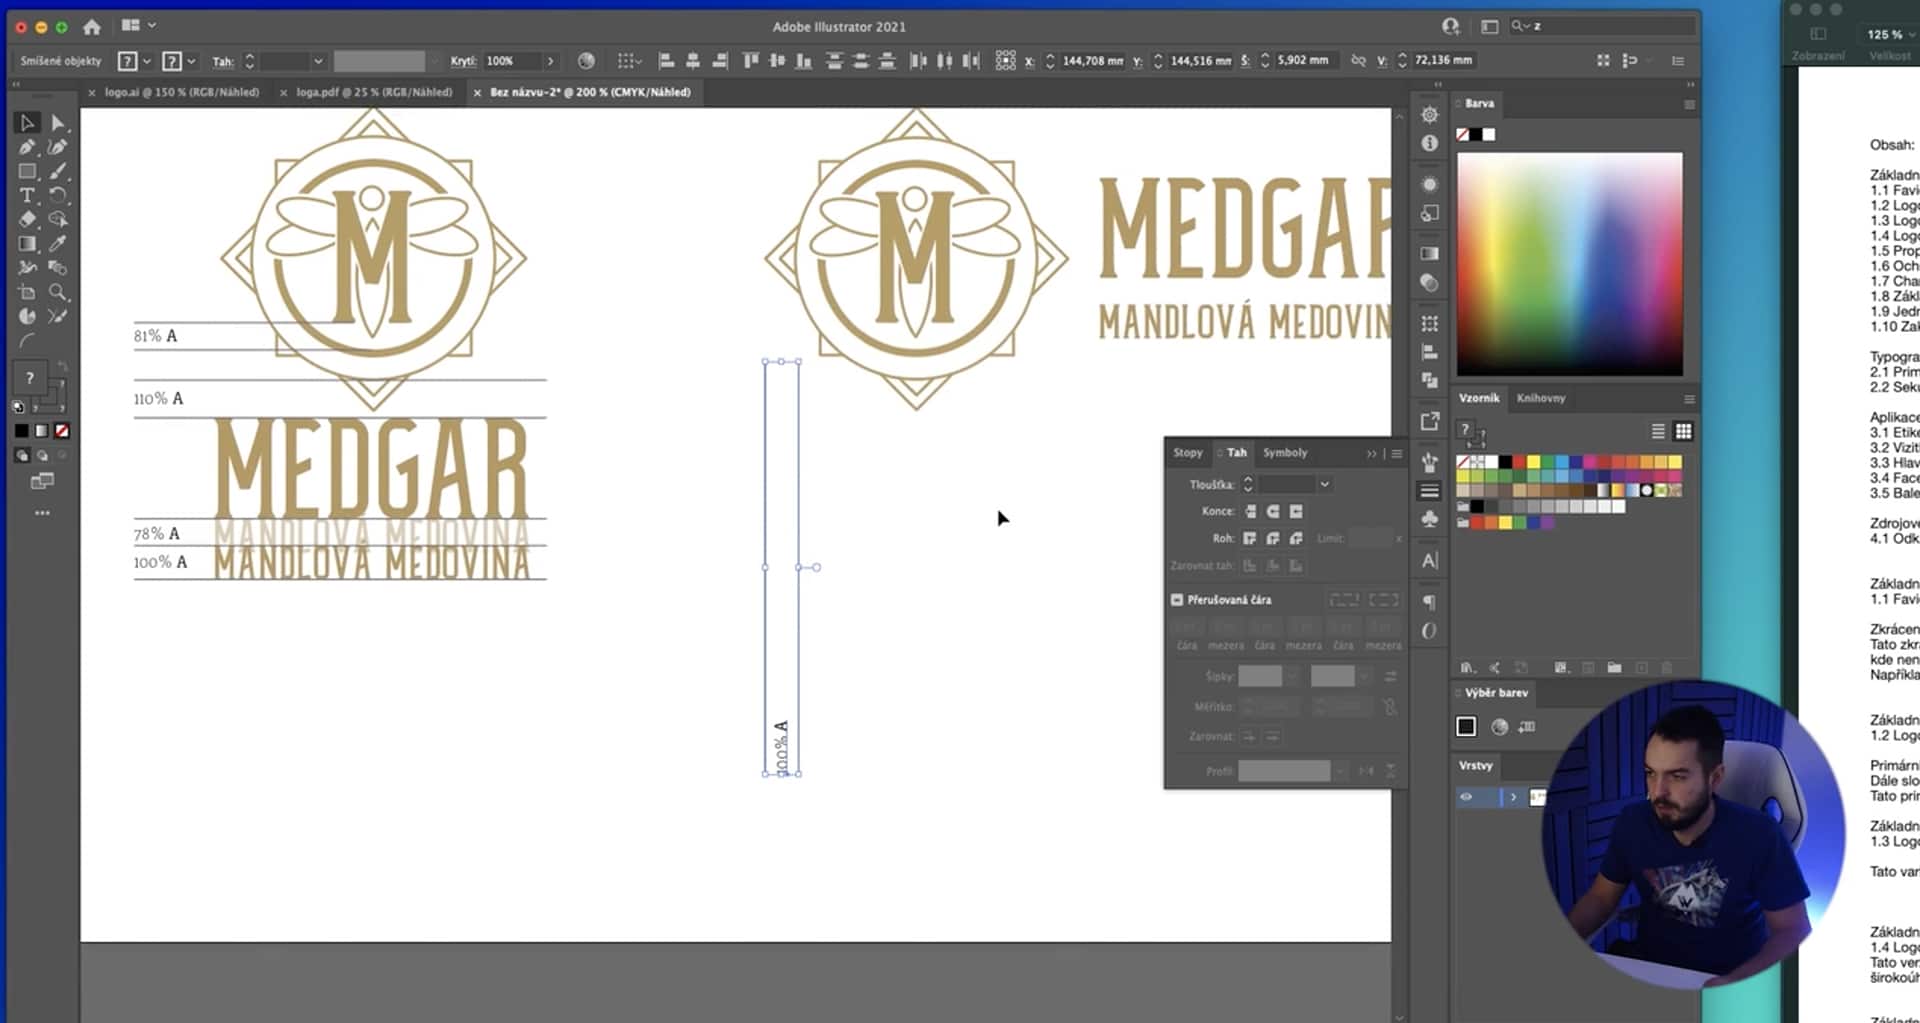The width and height of the screenshot is (1920, 1023).
Task: Enable Přerušovaná čára checkbox
Action: (1177, 600)
